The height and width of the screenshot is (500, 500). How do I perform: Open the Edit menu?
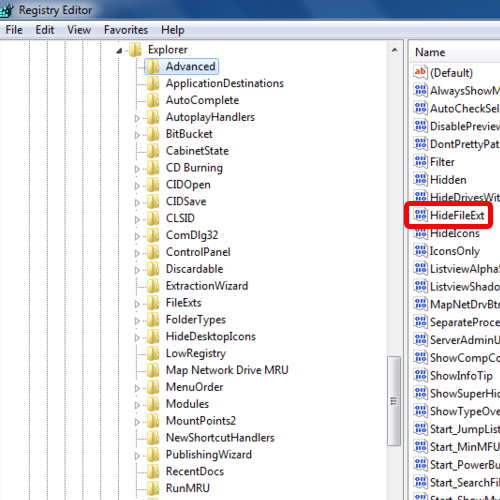tap(45, 30)
